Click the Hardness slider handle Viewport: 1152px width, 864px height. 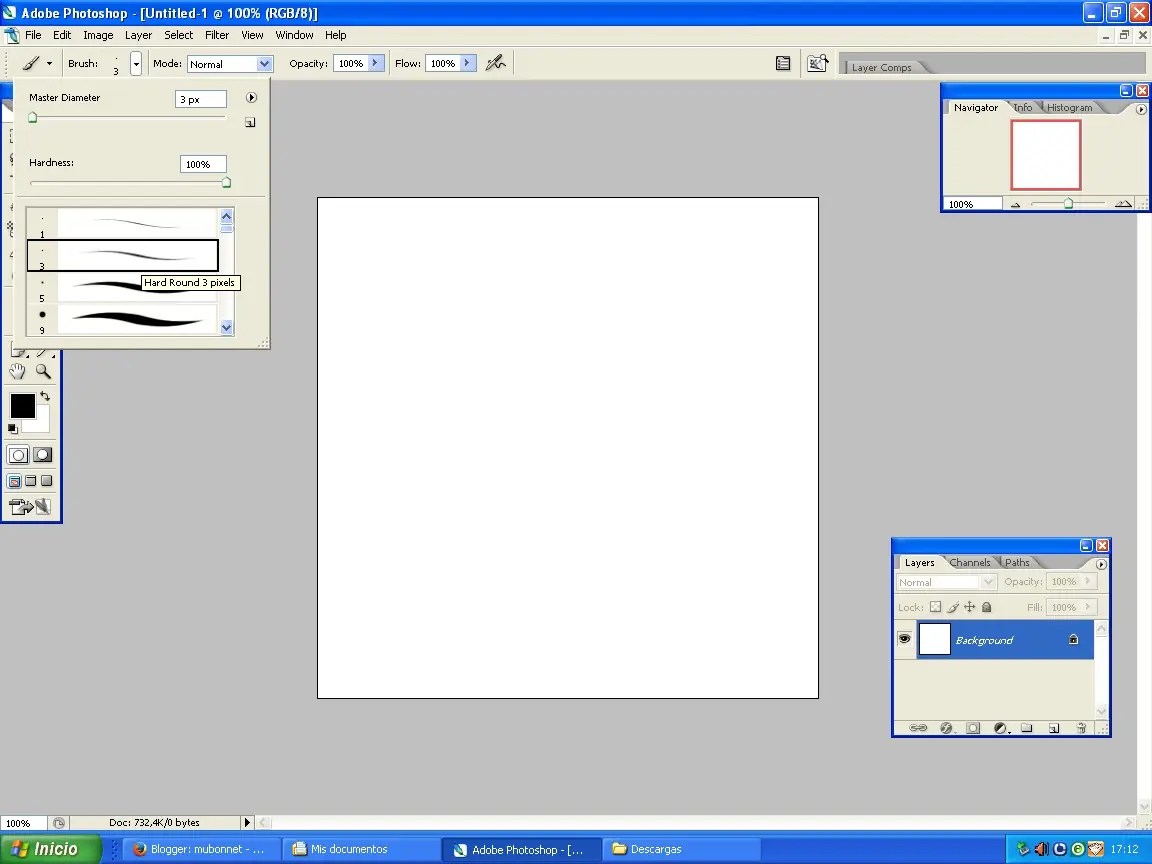pyautogui.click(x=226, y=182)
